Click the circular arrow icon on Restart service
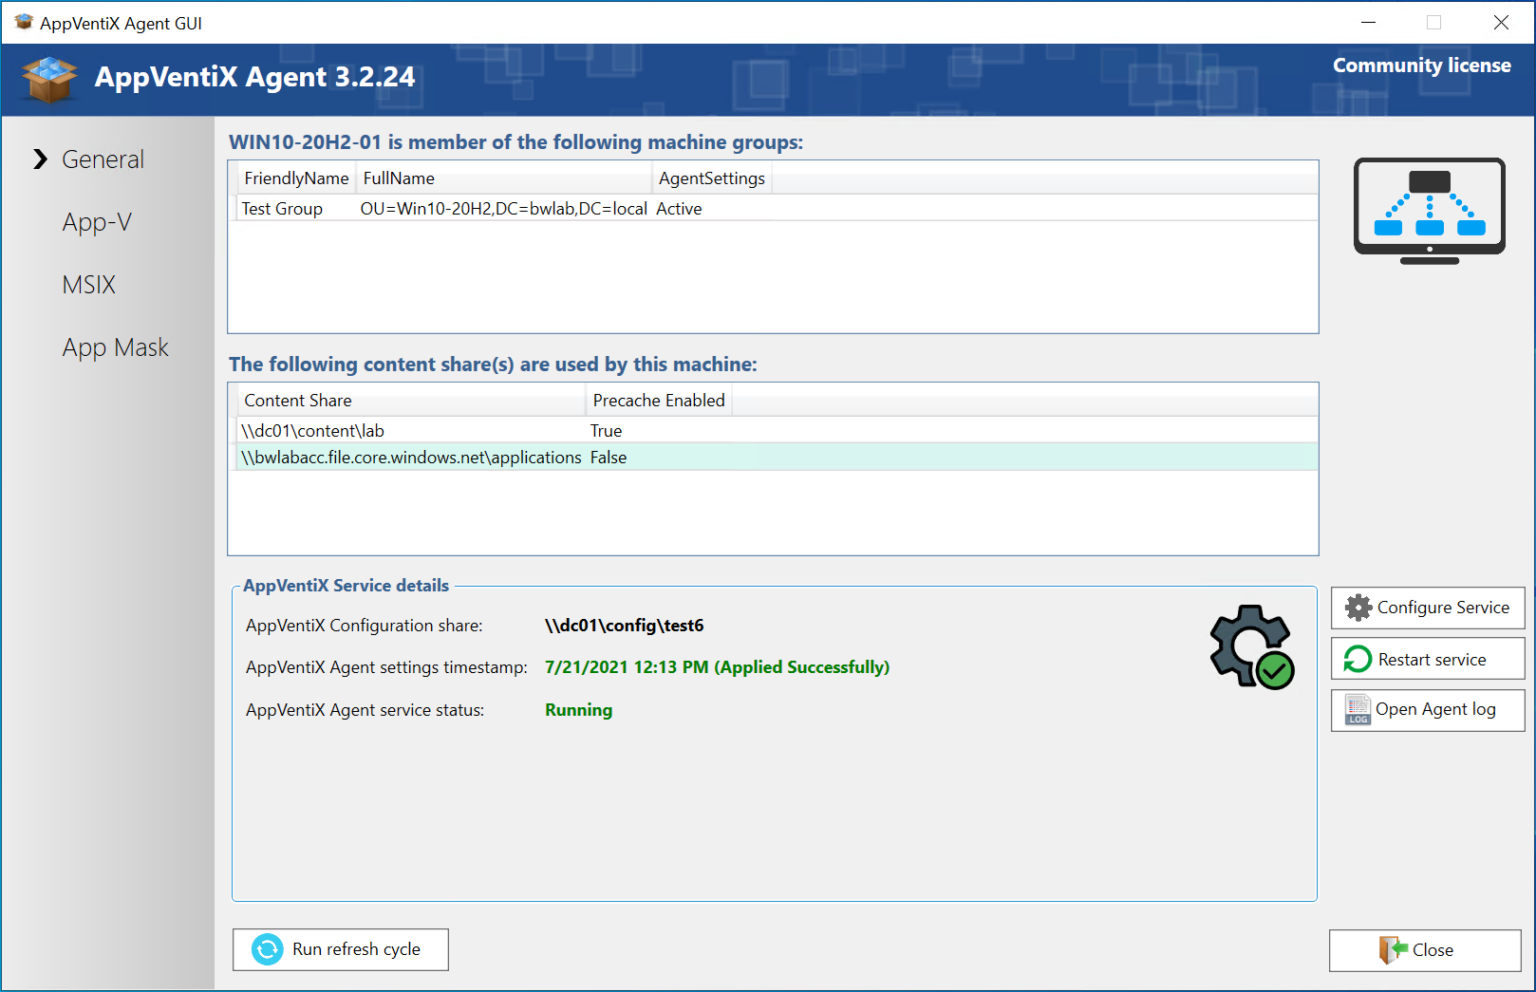 tap(1357, 659)
